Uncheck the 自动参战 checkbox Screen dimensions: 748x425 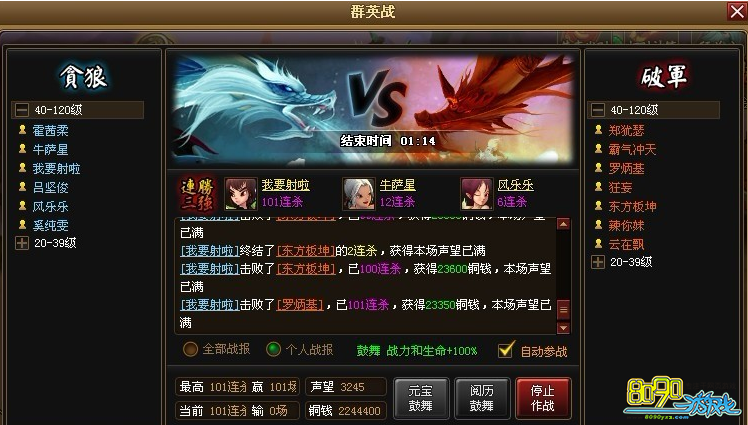click(x=506, y=350)
